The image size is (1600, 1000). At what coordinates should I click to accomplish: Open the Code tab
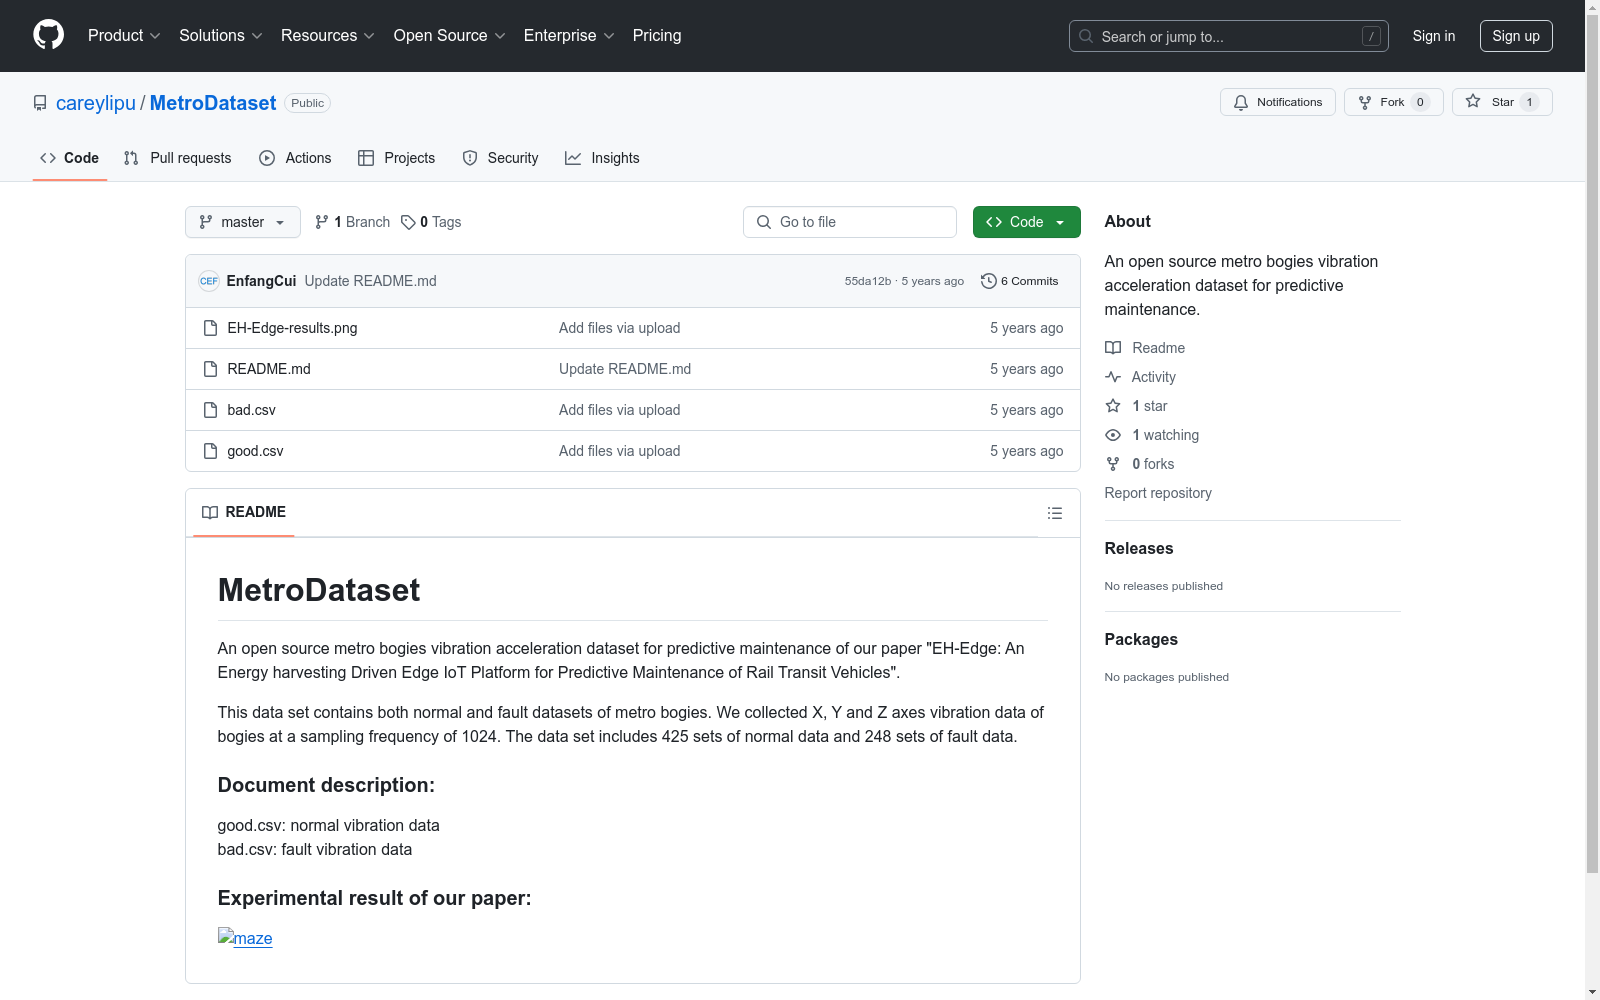pyautogui.click(x=70, y=158)
